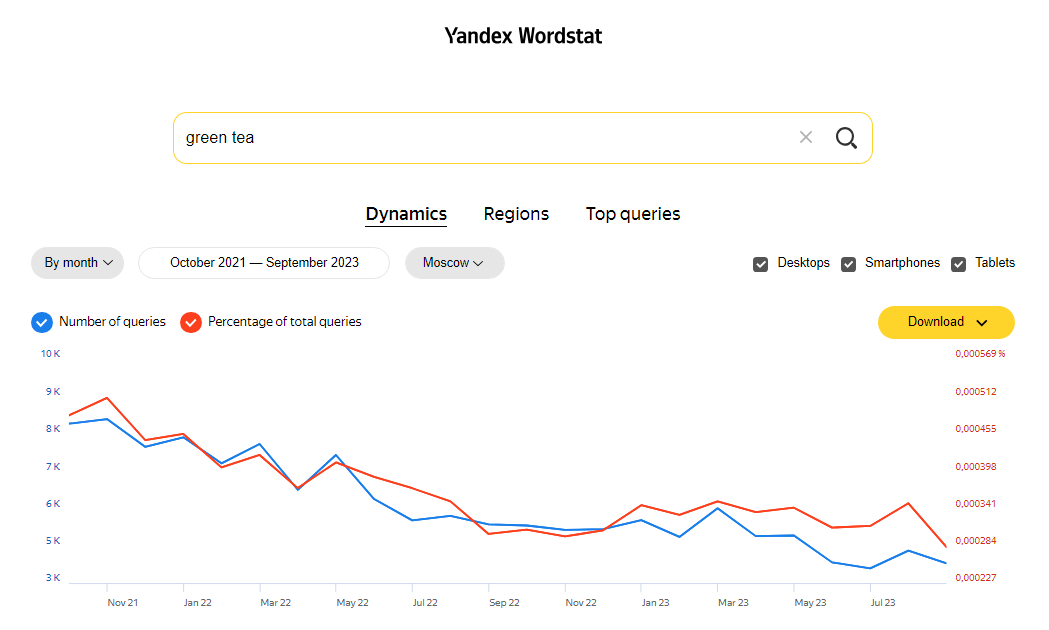The width and height of the screenshot is (1049, 630).
Task: Select the Dynamics tab
Action: (x=406, y=213)
